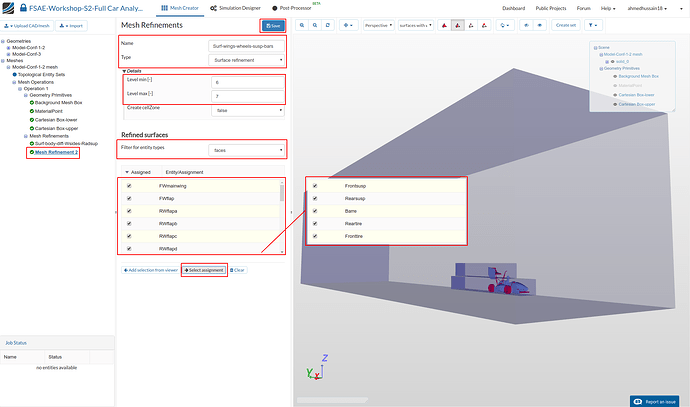This screenshot has height=407, width=690.
Task: Toggle visibility of MaterialPoint in scene tree
Action: 615,86
